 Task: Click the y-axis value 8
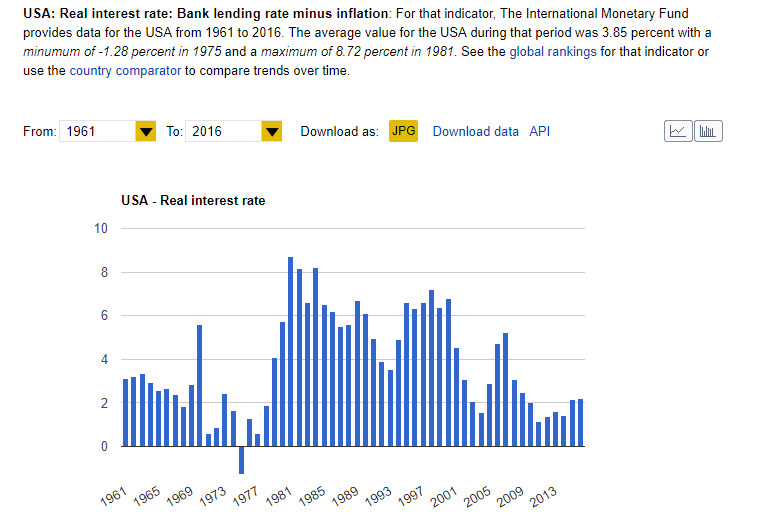click(104, 272)
